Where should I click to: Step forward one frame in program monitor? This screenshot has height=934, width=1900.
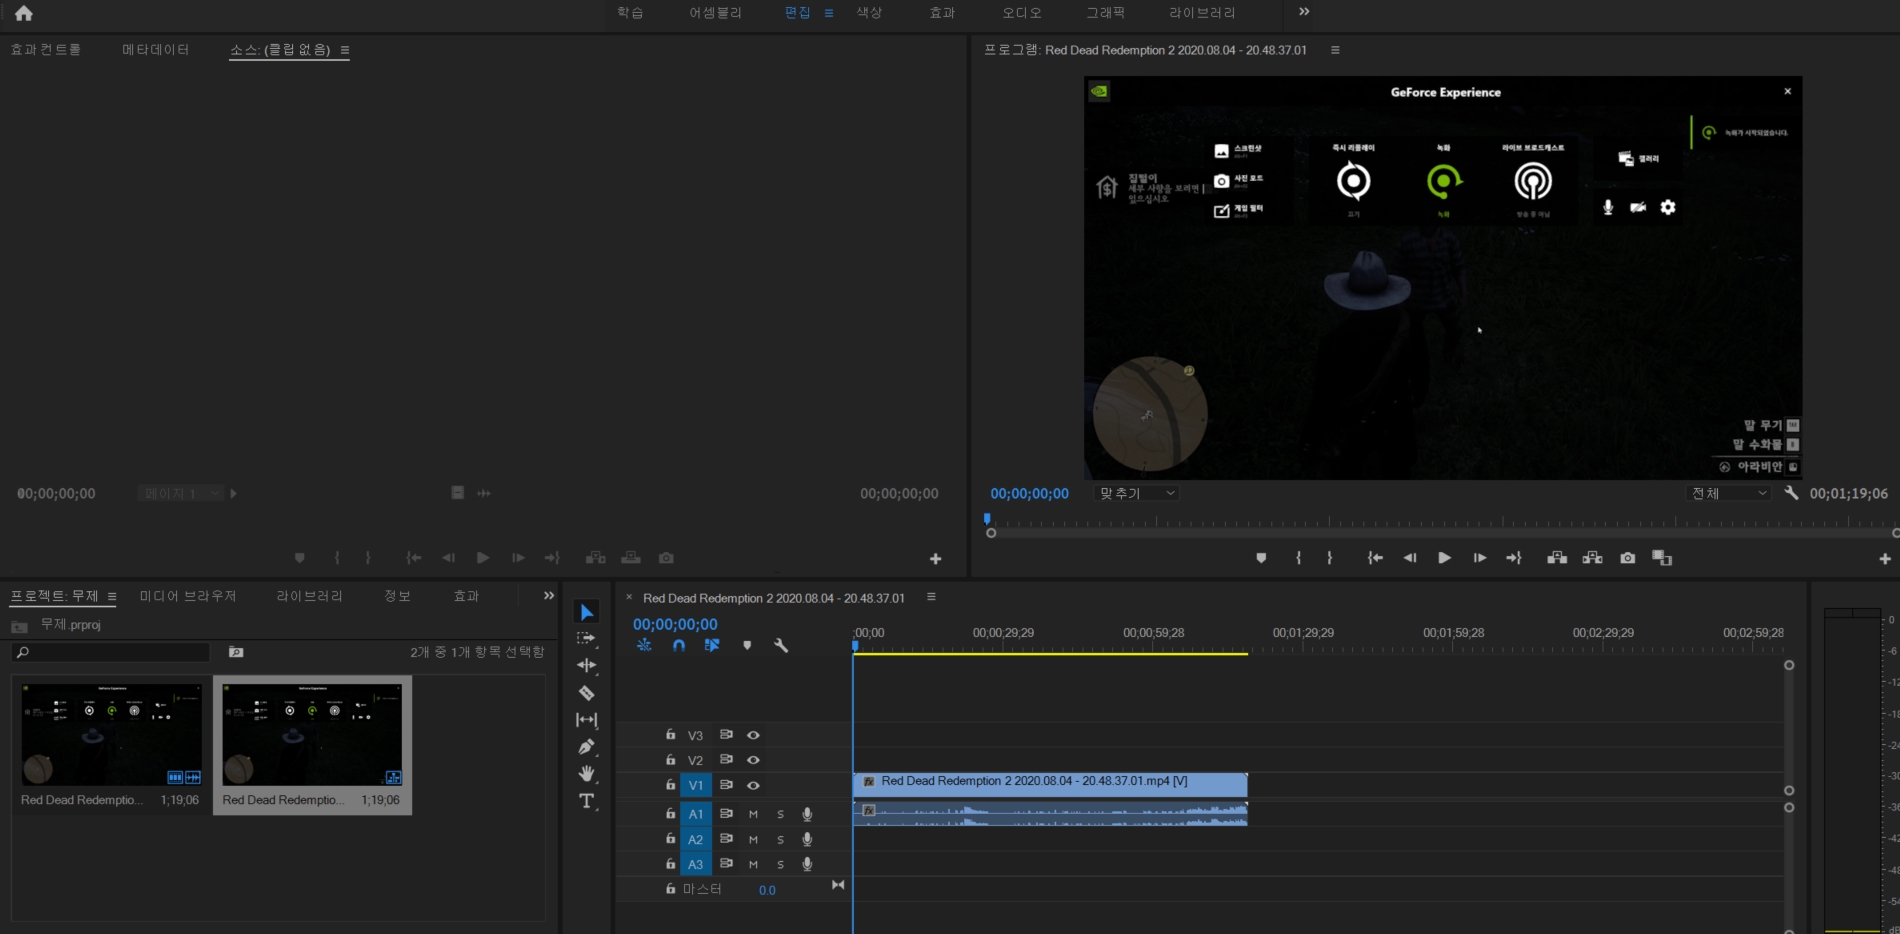(1479, 558)
